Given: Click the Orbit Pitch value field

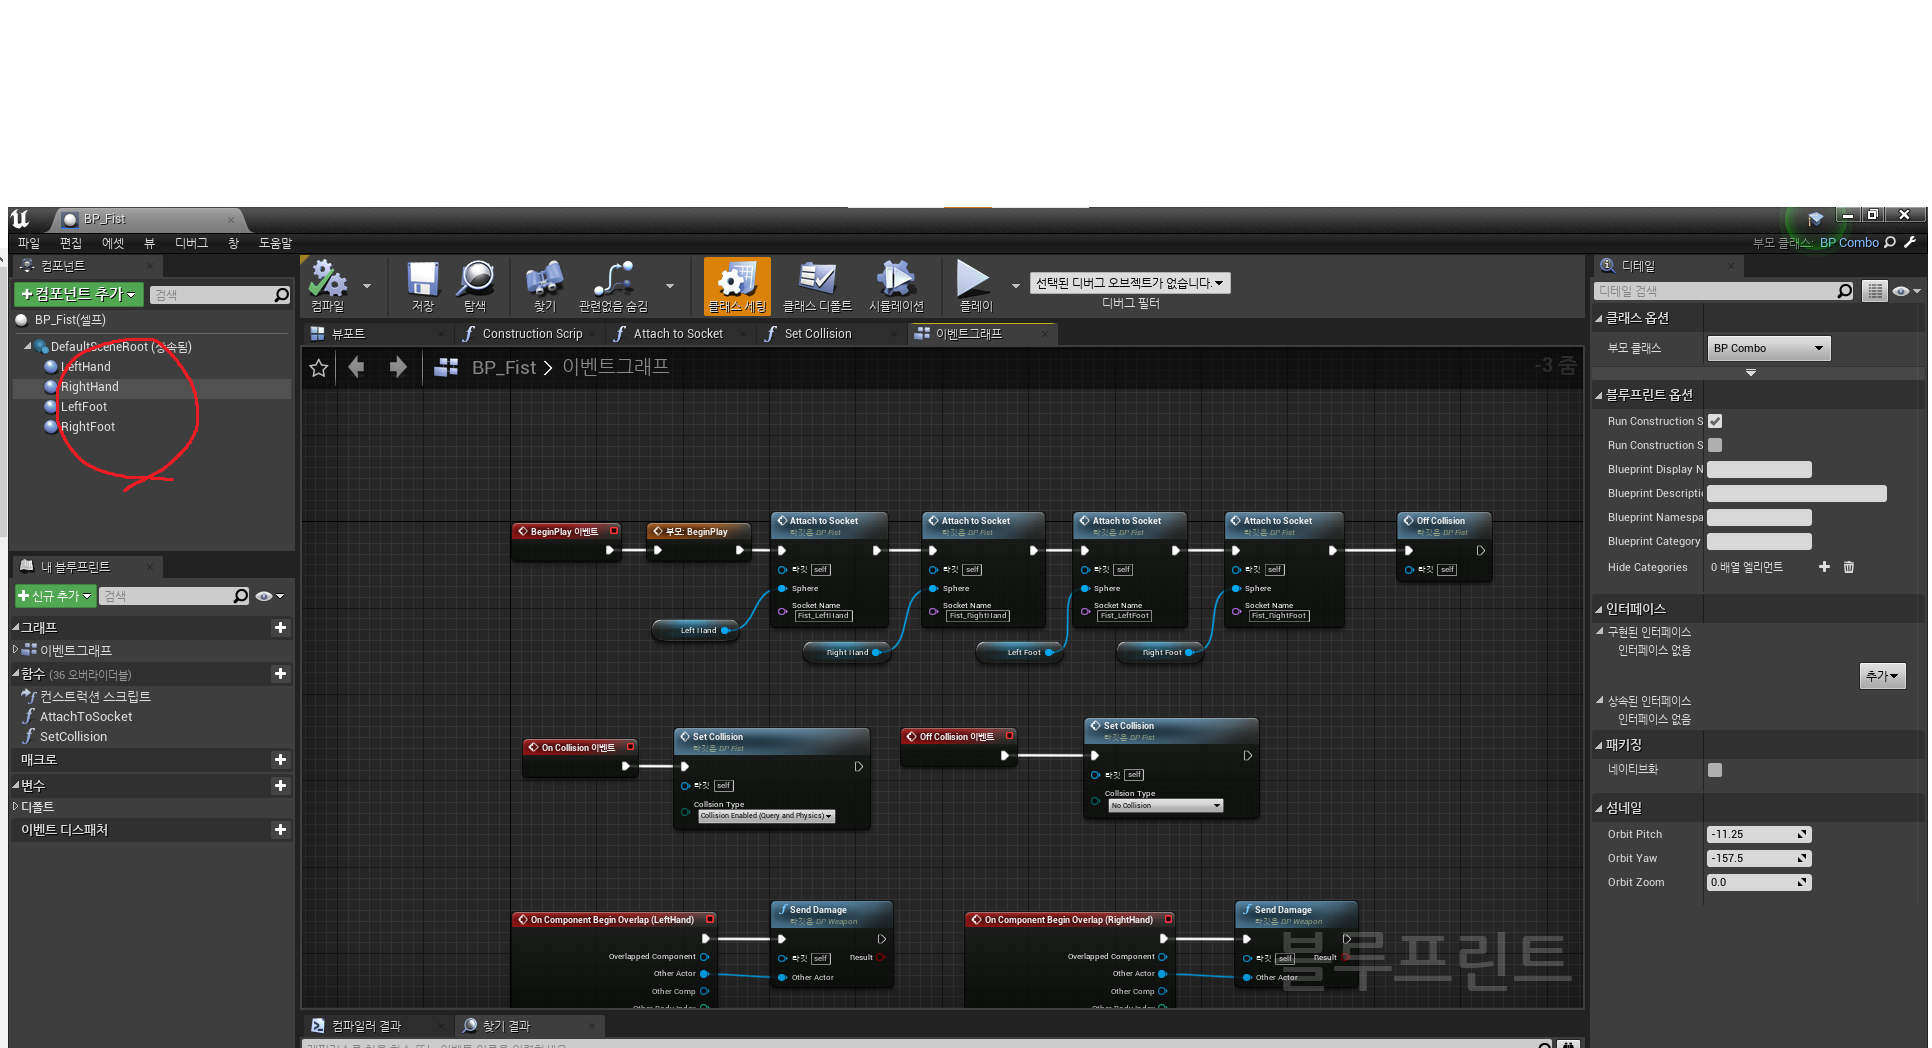Looking at the screenshot, I should 1759,834.
